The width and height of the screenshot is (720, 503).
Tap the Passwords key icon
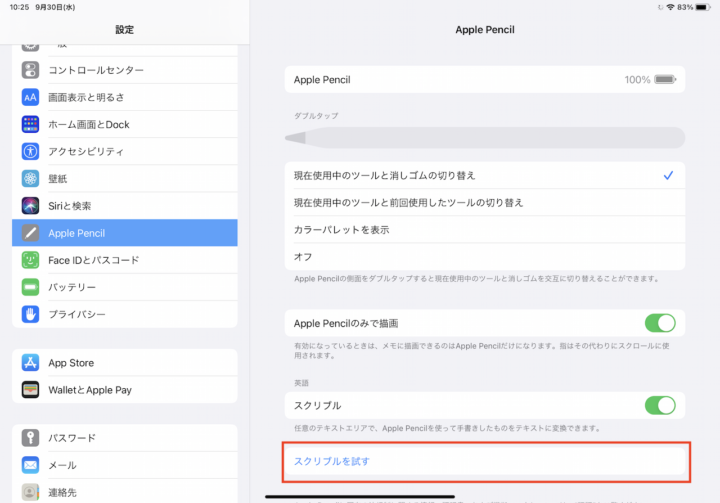tap(30, 438)
